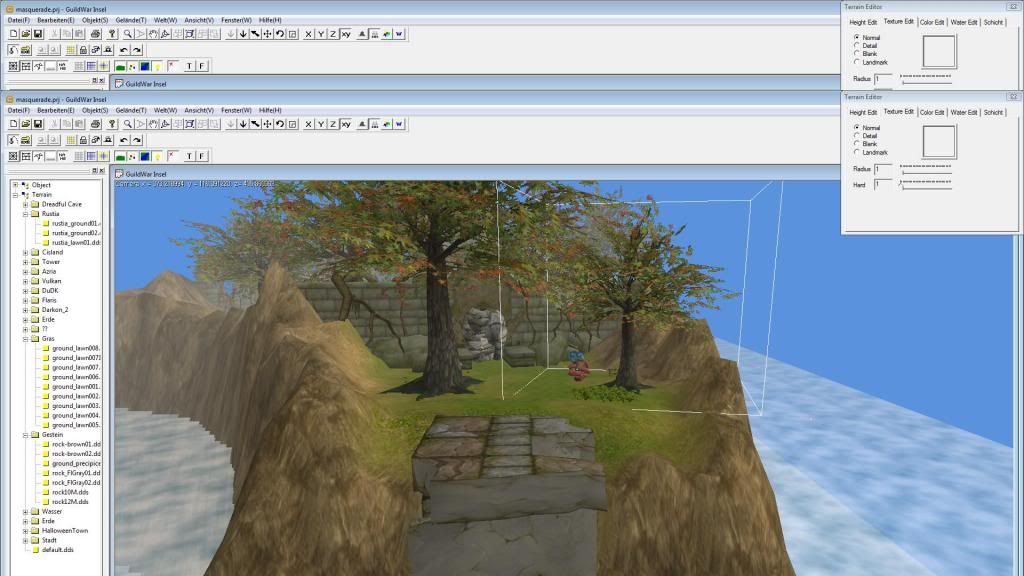Collapse the Gestein folder
Screen dimensions: 1024x576
pyautogui.click(x=25, y=435)
